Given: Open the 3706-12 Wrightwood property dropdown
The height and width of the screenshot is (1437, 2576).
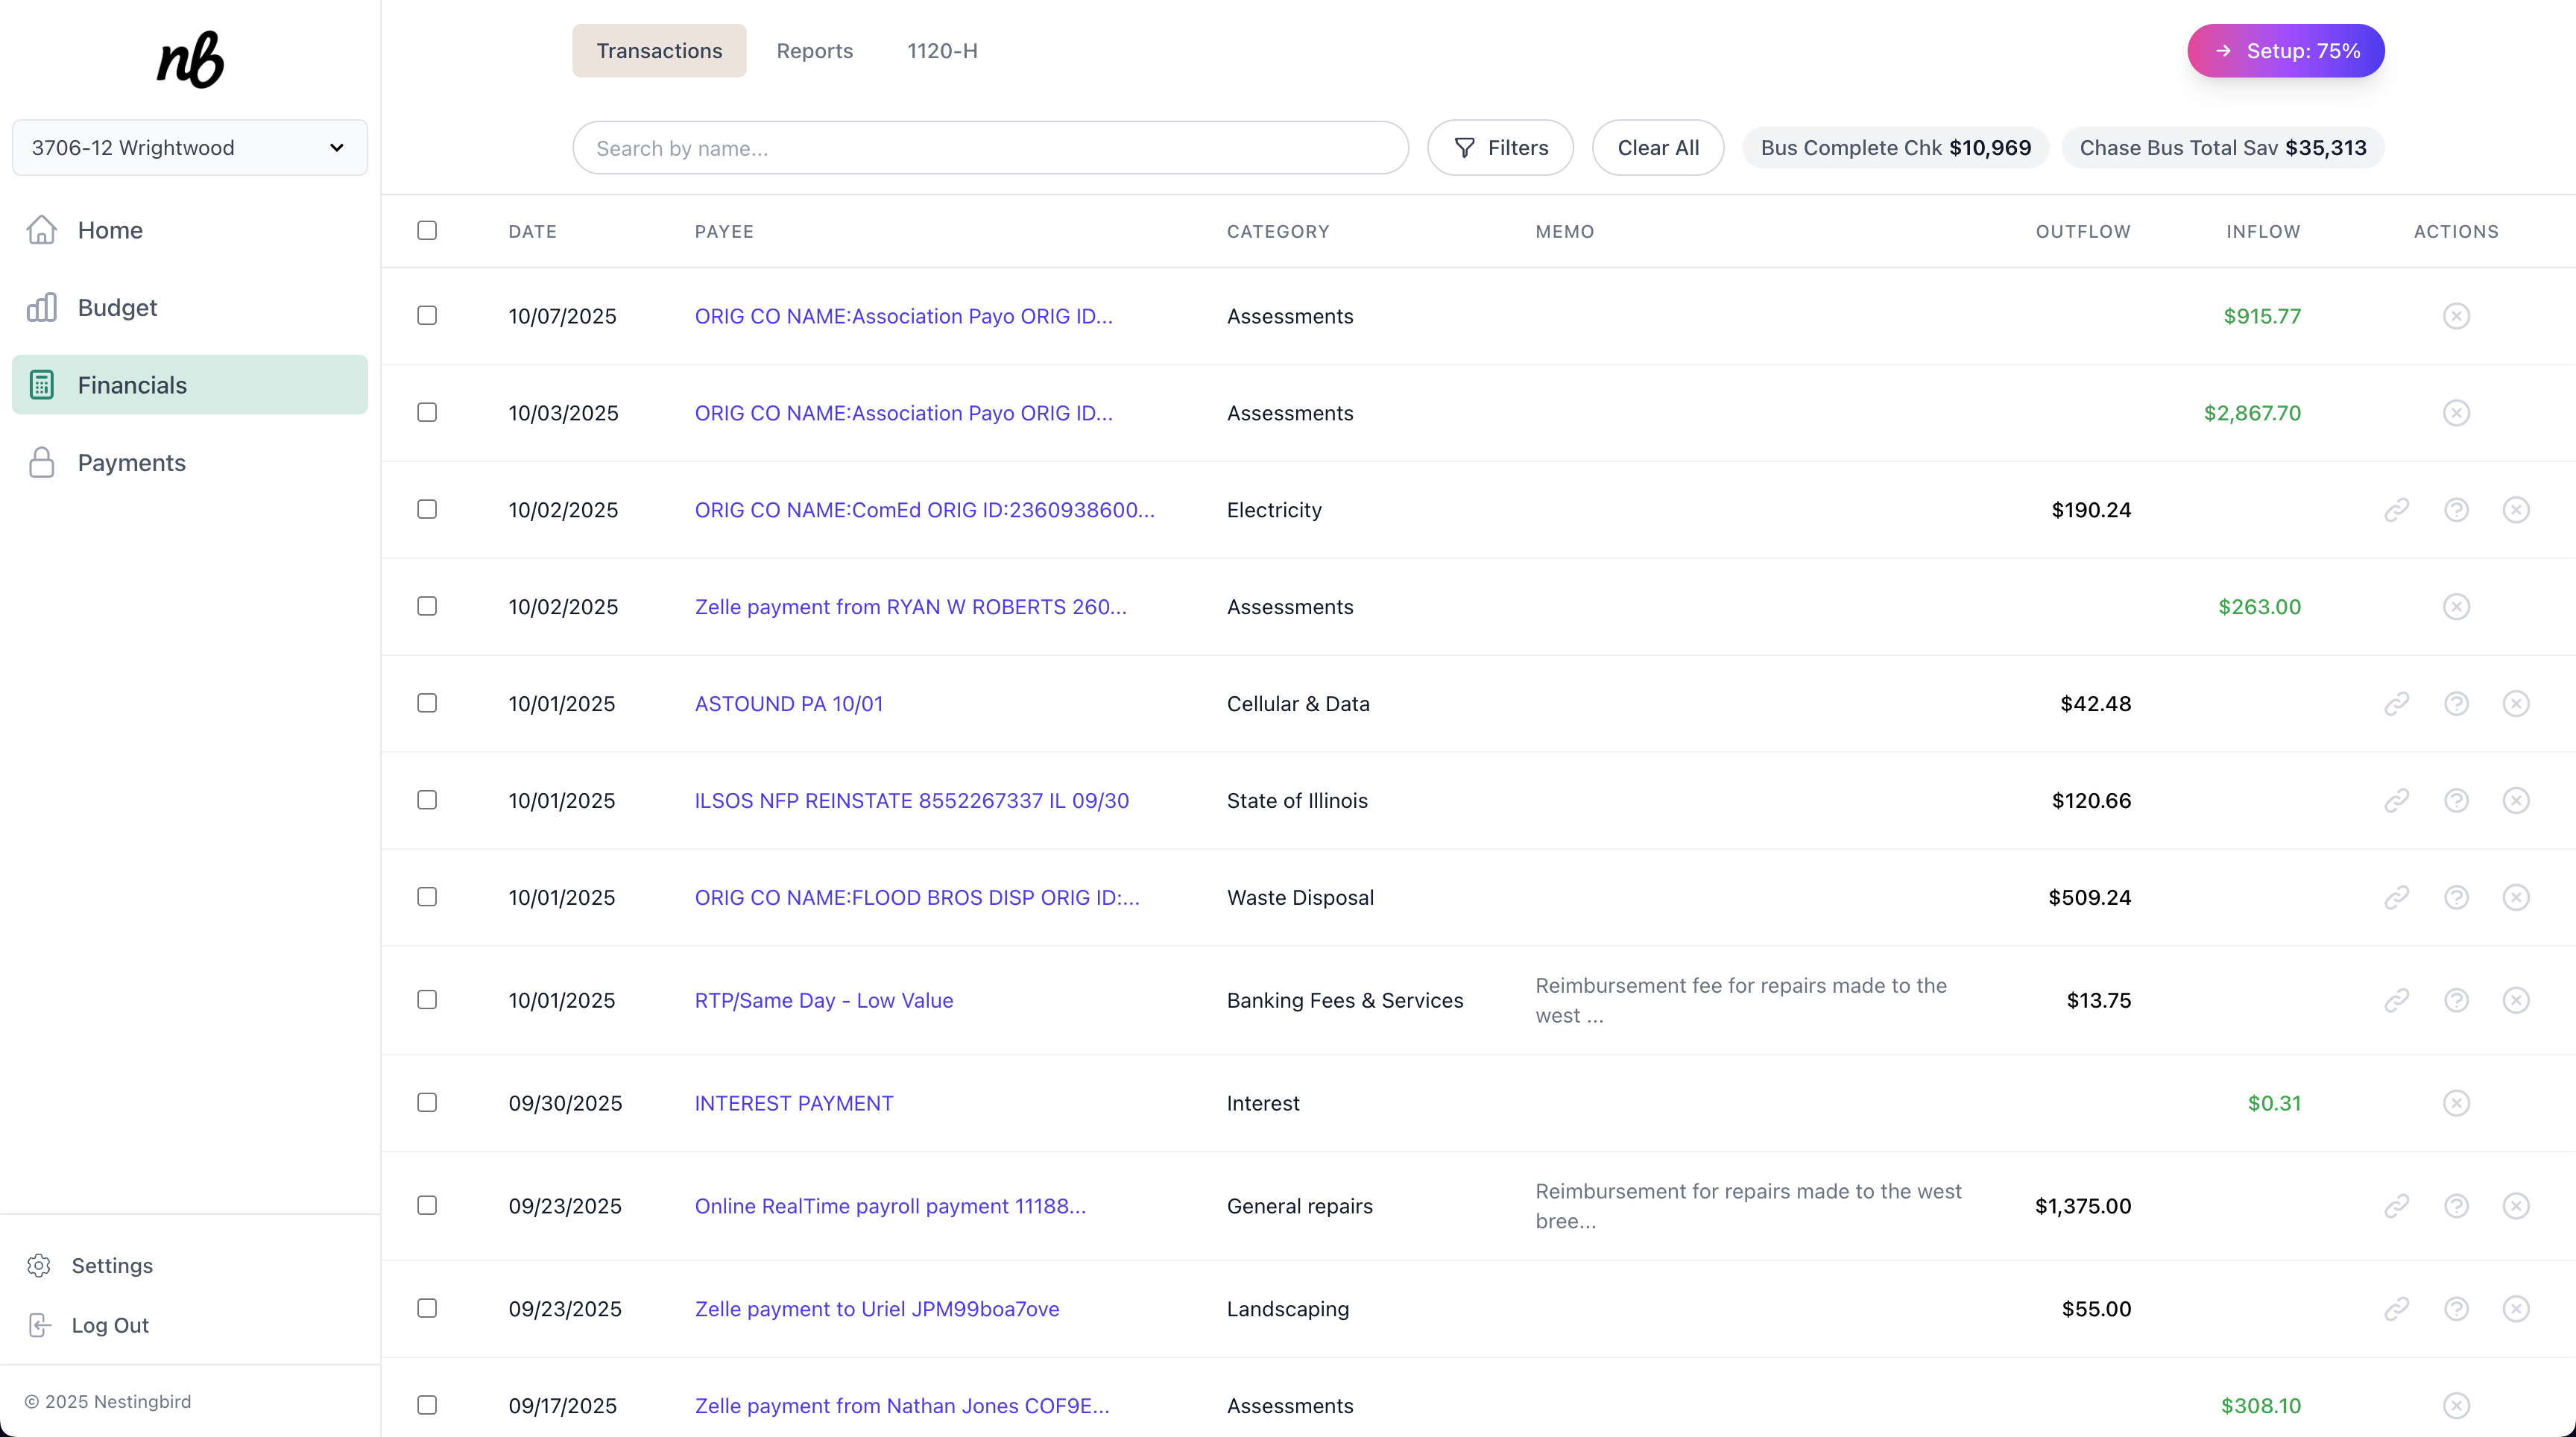Looking at the screenshot, I should point(189,147).
